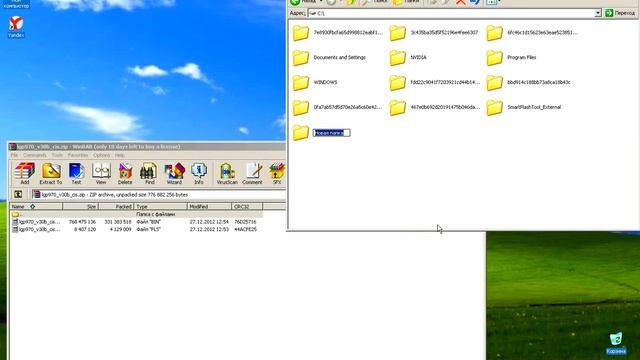Open the Yandex desktop shortcut
The image size is (640, 360).
[x=16, y=27]
